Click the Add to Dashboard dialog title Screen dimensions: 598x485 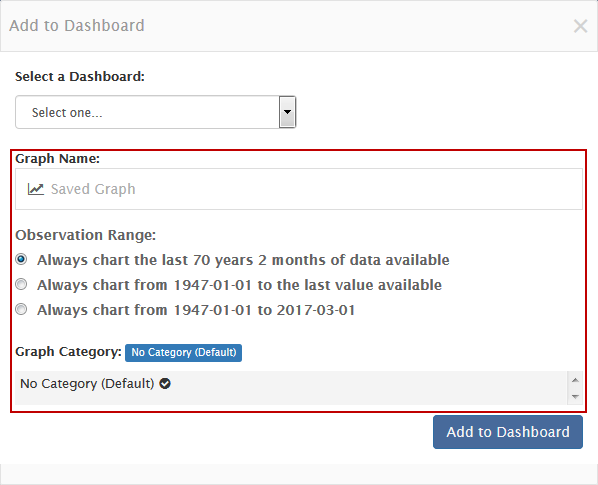77,26
